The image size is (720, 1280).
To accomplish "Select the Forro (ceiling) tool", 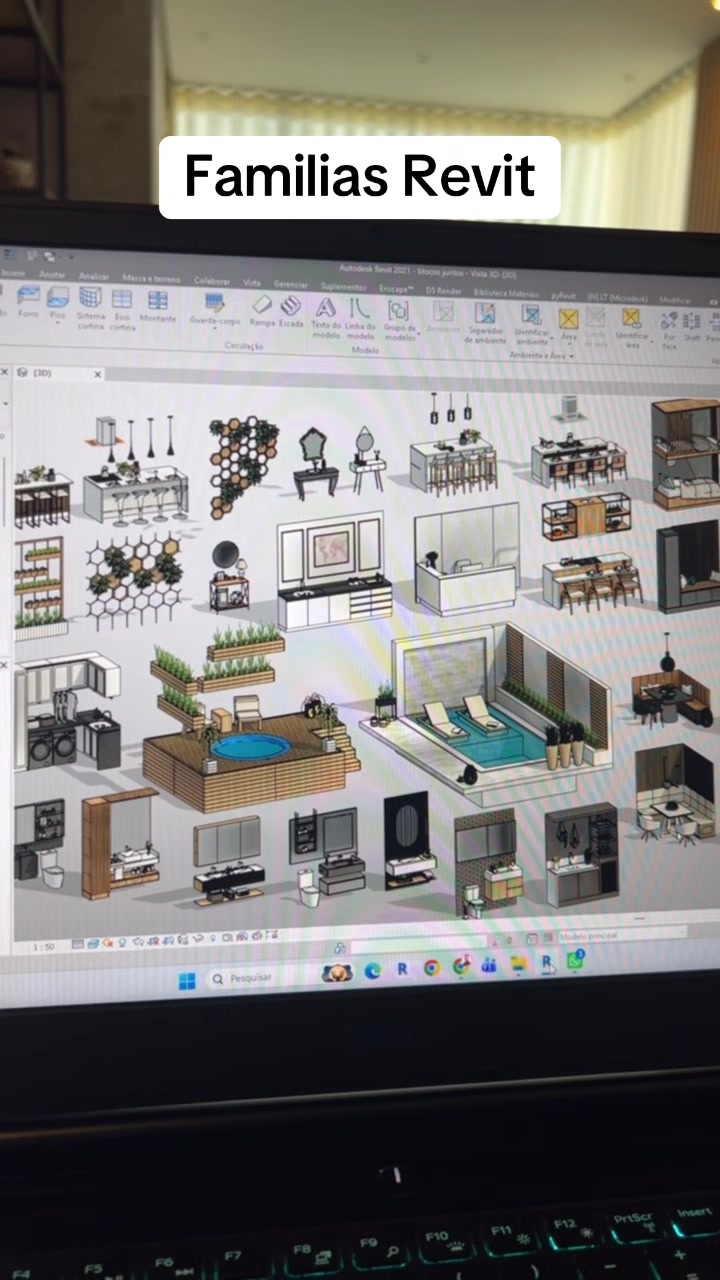I will 28,300.
